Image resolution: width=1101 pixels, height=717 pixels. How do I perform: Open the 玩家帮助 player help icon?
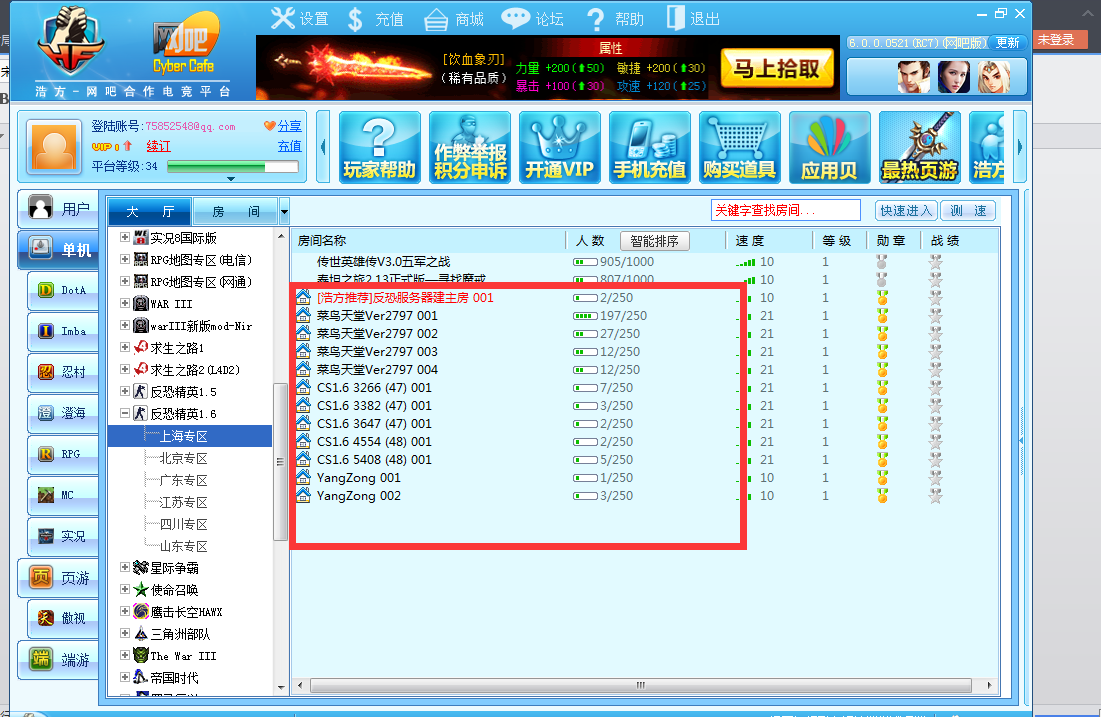point(379,147)
